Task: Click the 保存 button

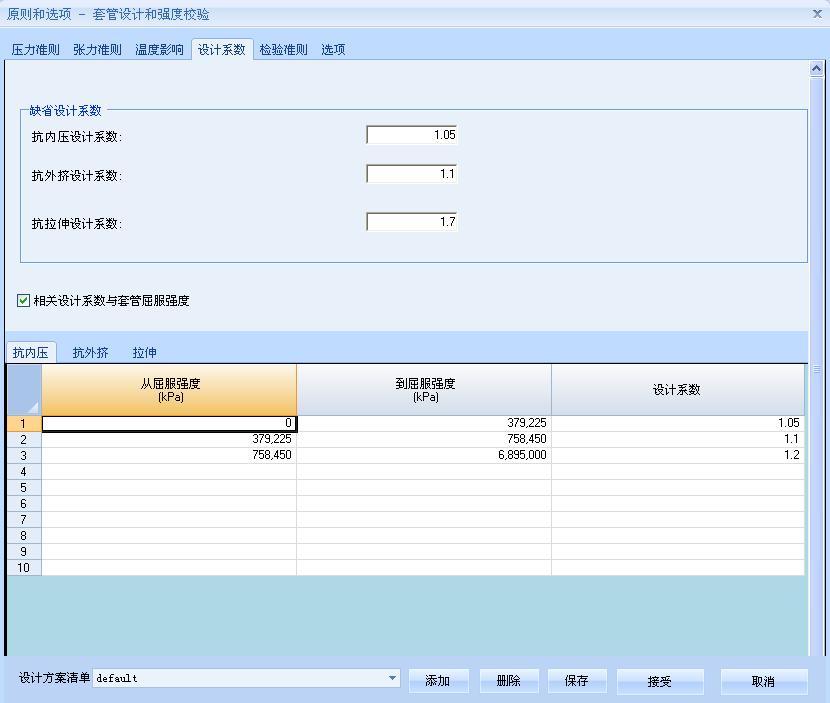Action: click(x=576, y=681)
